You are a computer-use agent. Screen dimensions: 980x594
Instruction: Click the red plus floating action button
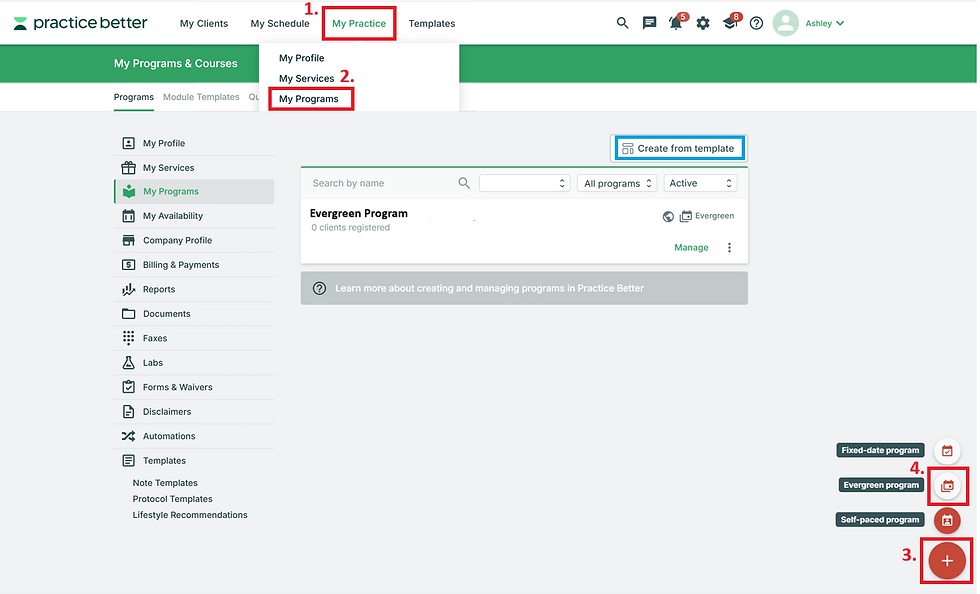point(946,561)
